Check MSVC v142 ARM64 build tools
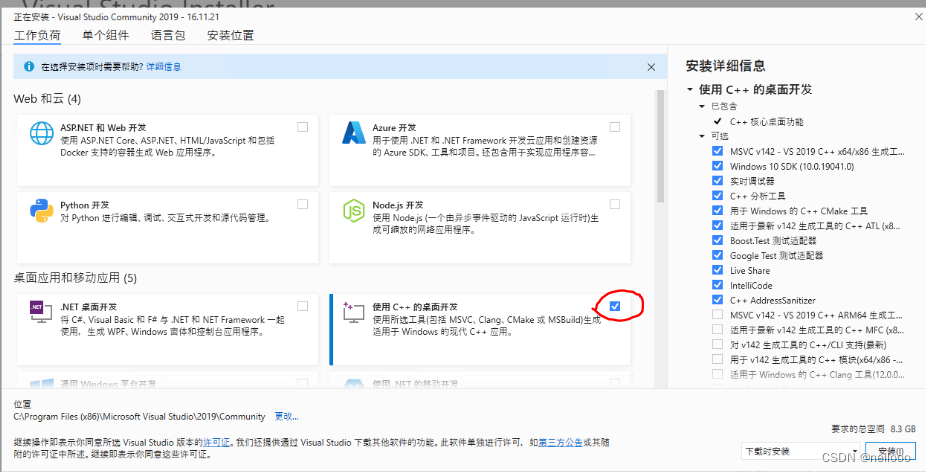 717,315
